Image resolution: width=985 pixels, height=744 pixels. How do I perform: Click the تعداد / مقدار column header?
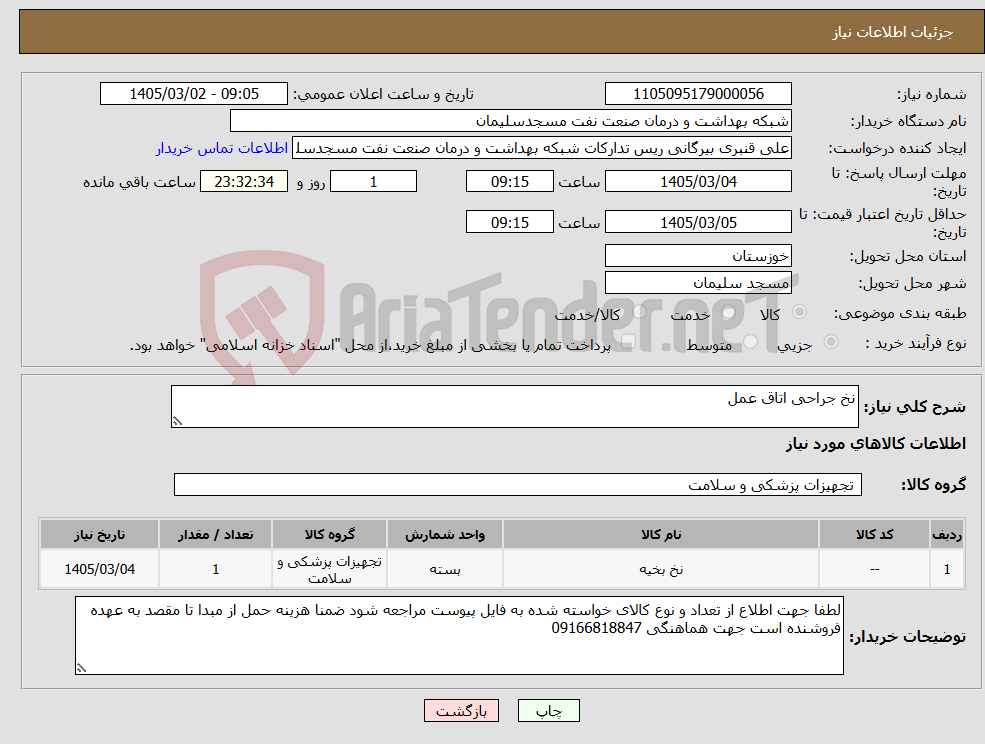215,535
